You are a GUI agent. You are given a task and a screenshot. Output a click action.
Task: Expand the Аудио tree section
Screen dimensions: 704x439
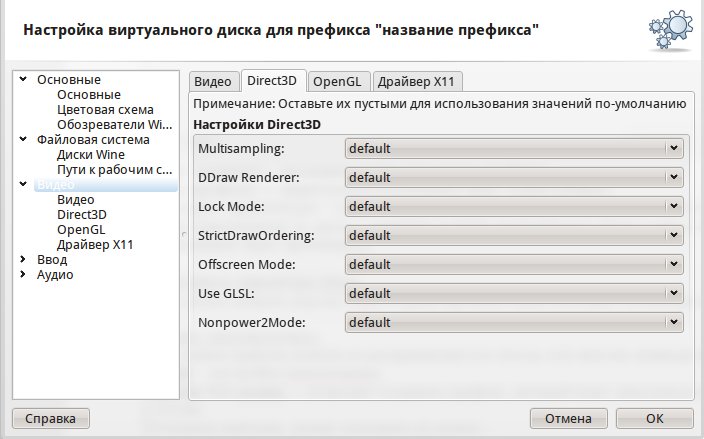coord(23,275)
